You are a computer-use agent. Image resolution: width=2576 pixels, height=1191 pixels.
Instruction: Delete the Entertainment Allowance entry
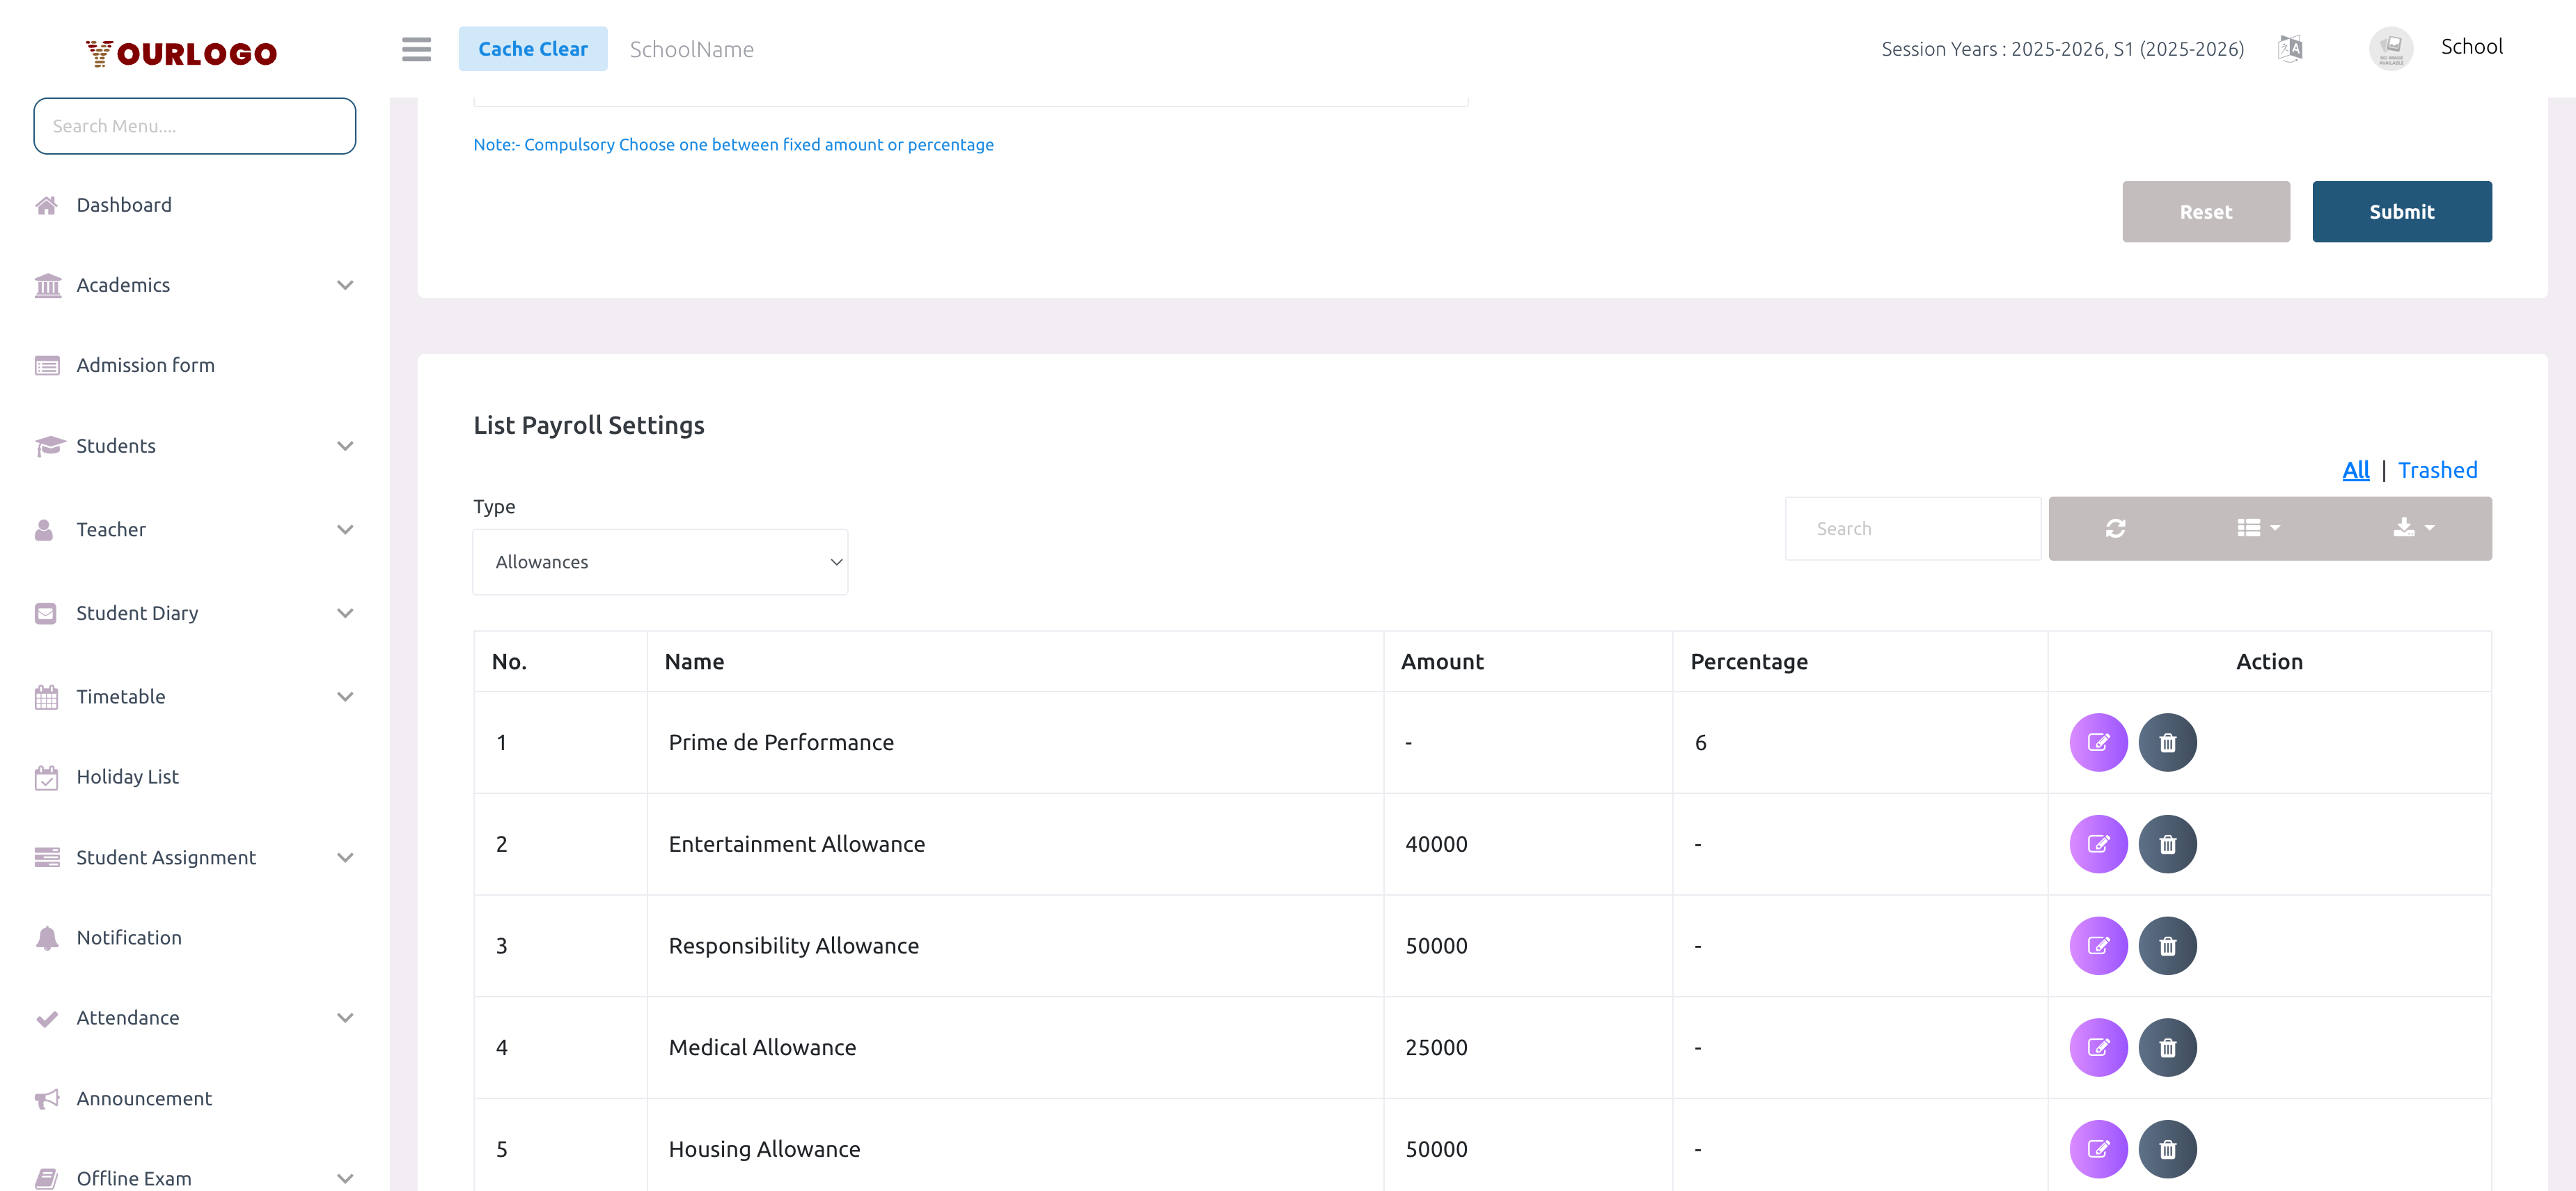point(2167,844)
